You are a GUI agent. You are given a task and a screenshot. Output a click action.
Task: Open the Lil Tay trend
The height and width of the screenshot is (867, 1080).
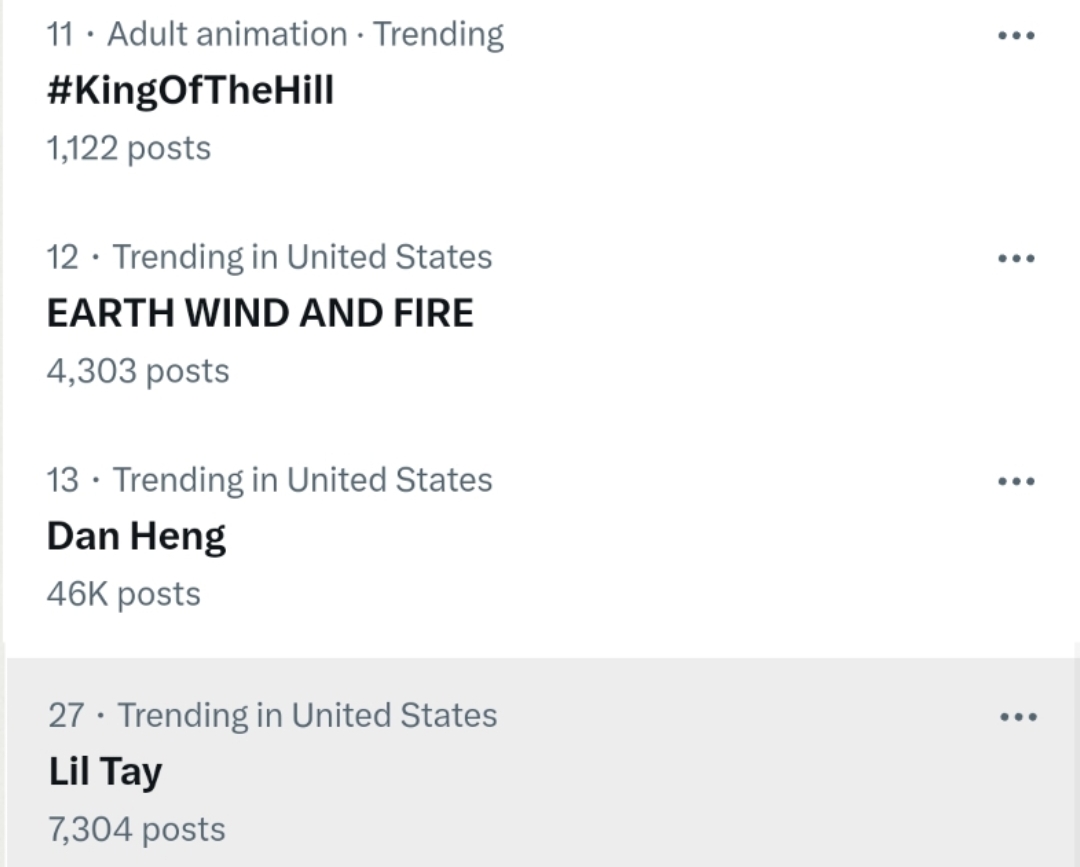coord(105,771)
